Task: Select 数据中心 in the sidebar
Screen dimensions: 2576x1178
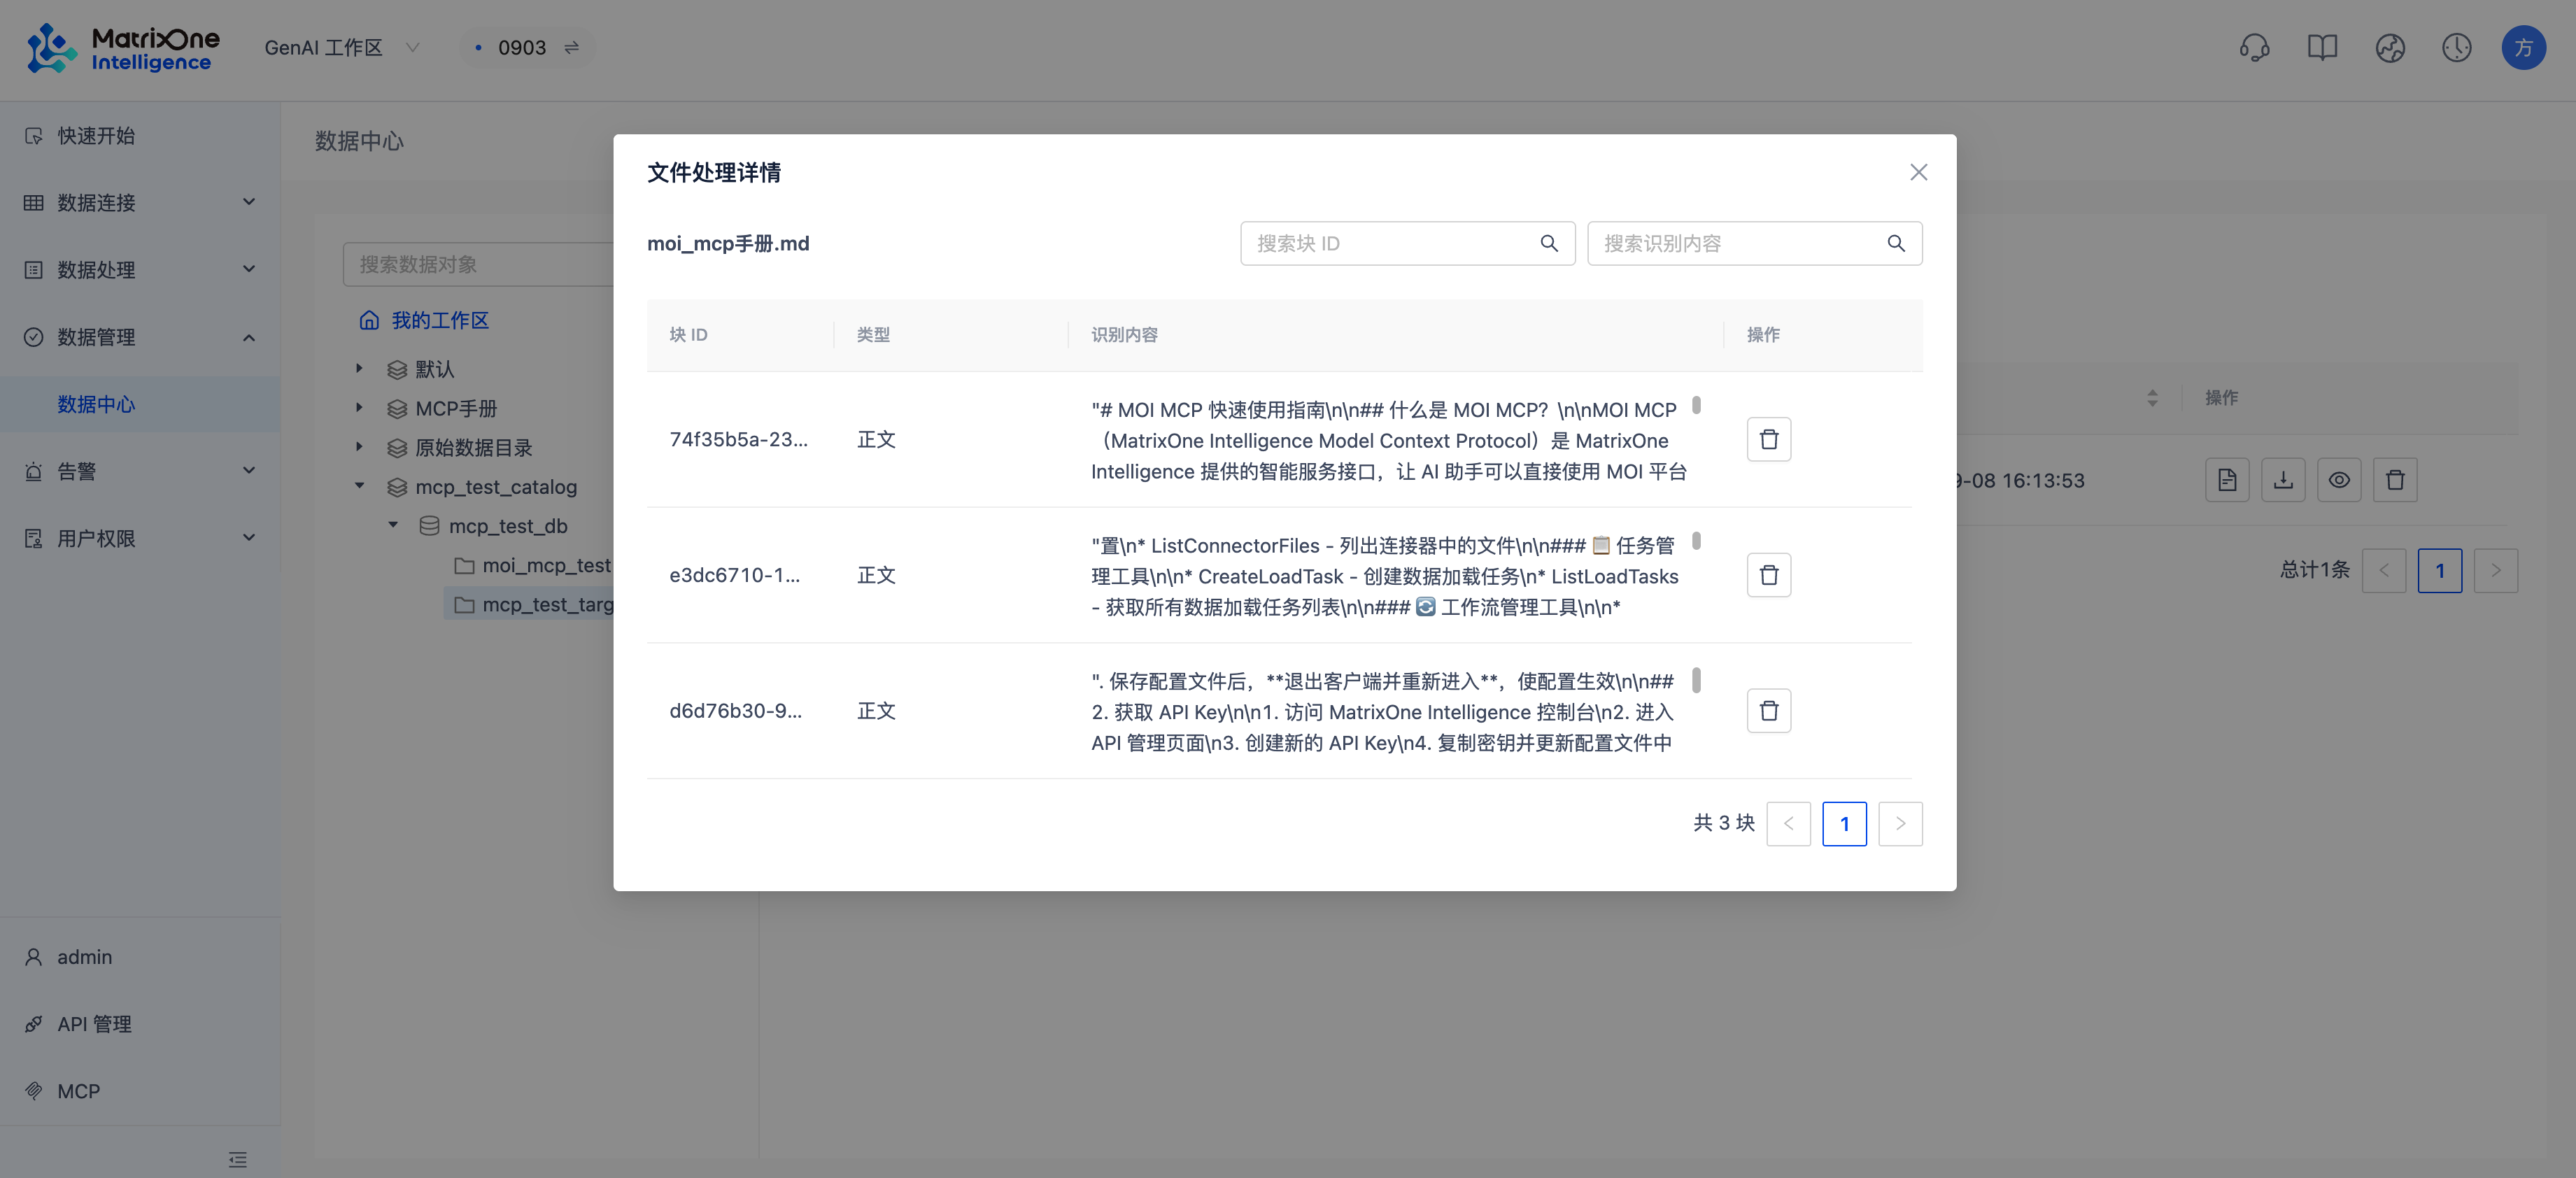Action: click(97, 404)
